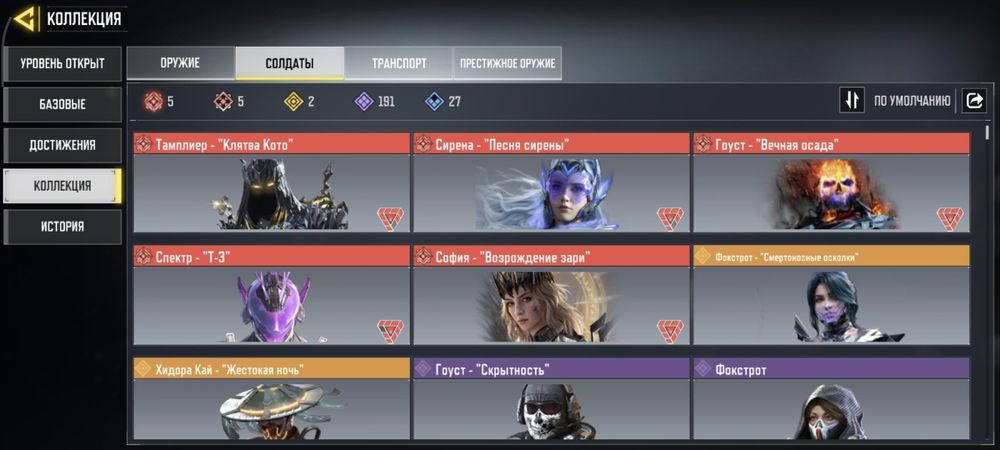Open the История sidebar section
The width and height of the screenshot is (1000, 450).
pos(62,227)
